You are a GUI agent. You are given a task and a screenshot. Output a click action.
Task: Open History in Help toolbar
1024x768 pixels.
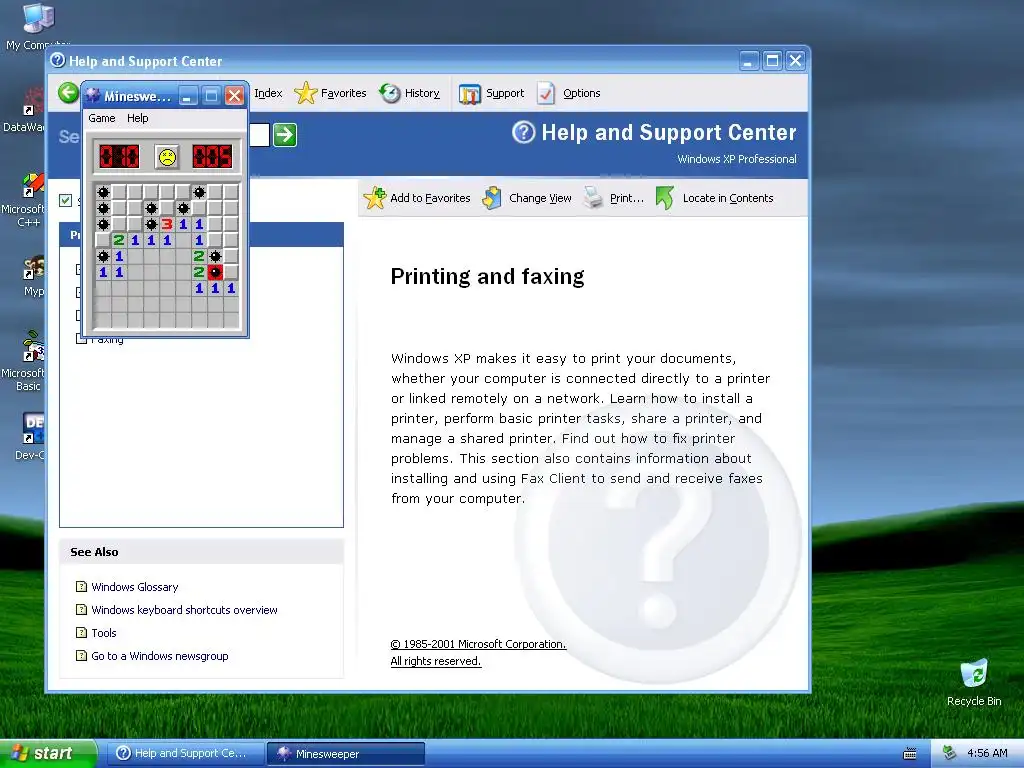coord(422,93)
